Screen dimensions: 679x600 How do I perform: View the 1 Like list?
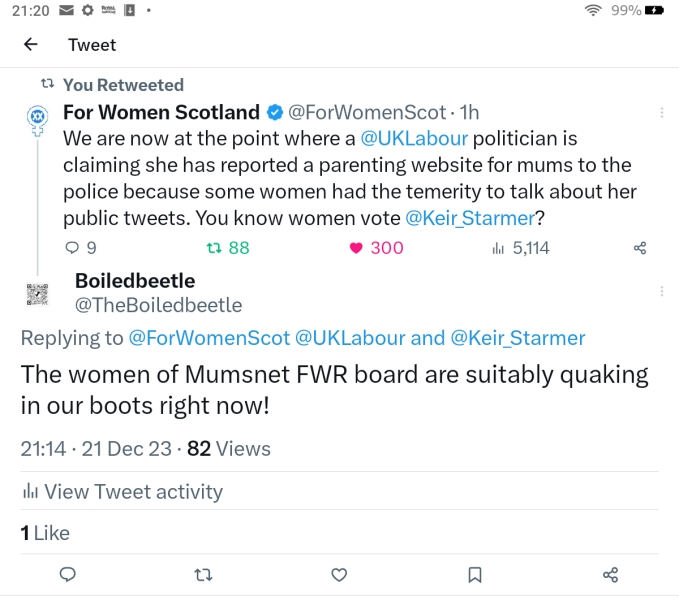tap(45, 533)
